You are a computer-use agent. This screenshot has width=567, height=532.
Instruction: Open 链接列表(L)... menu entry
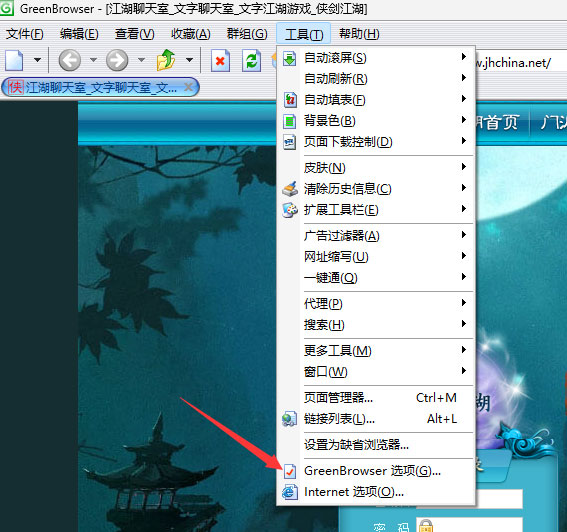376,418
